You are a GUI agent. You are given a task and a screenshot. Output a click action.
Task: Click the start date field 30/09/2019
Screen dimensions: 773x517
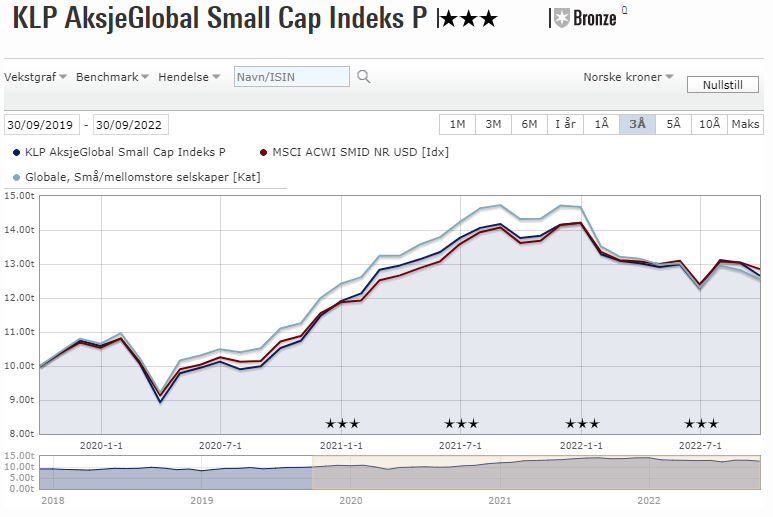(42, 125)
